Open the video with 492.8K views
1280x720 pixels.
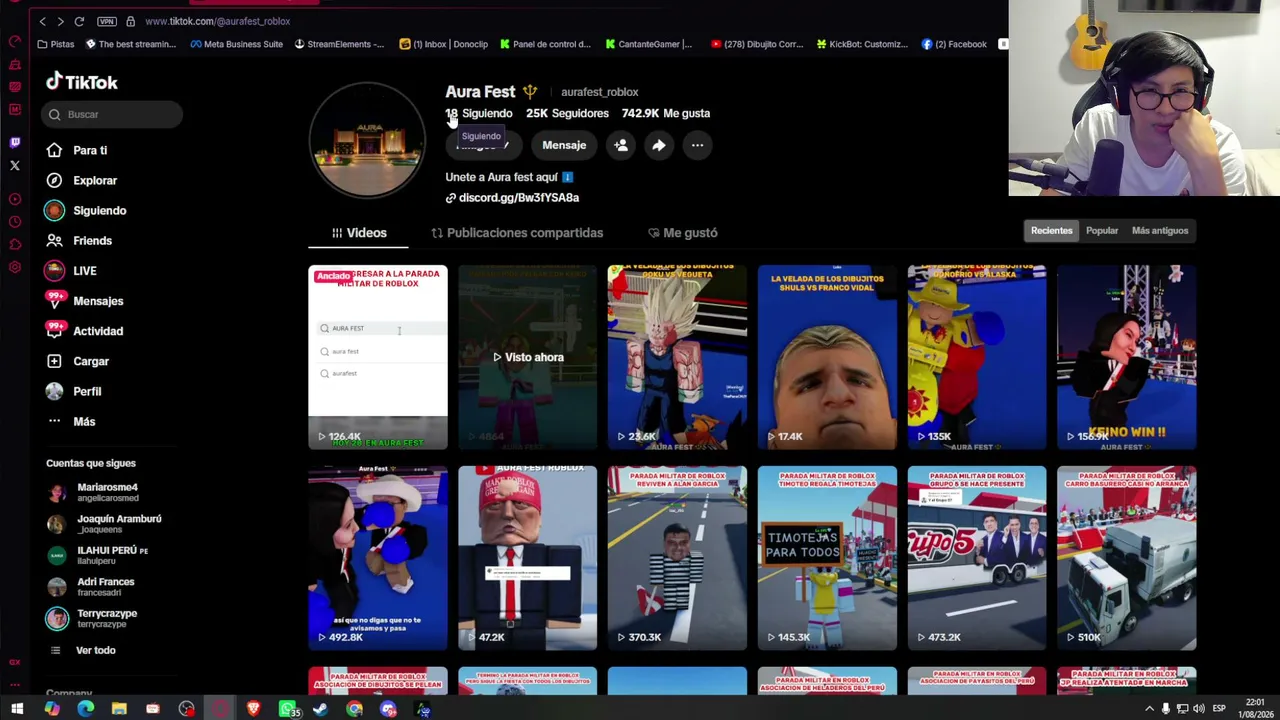point(378,558)
